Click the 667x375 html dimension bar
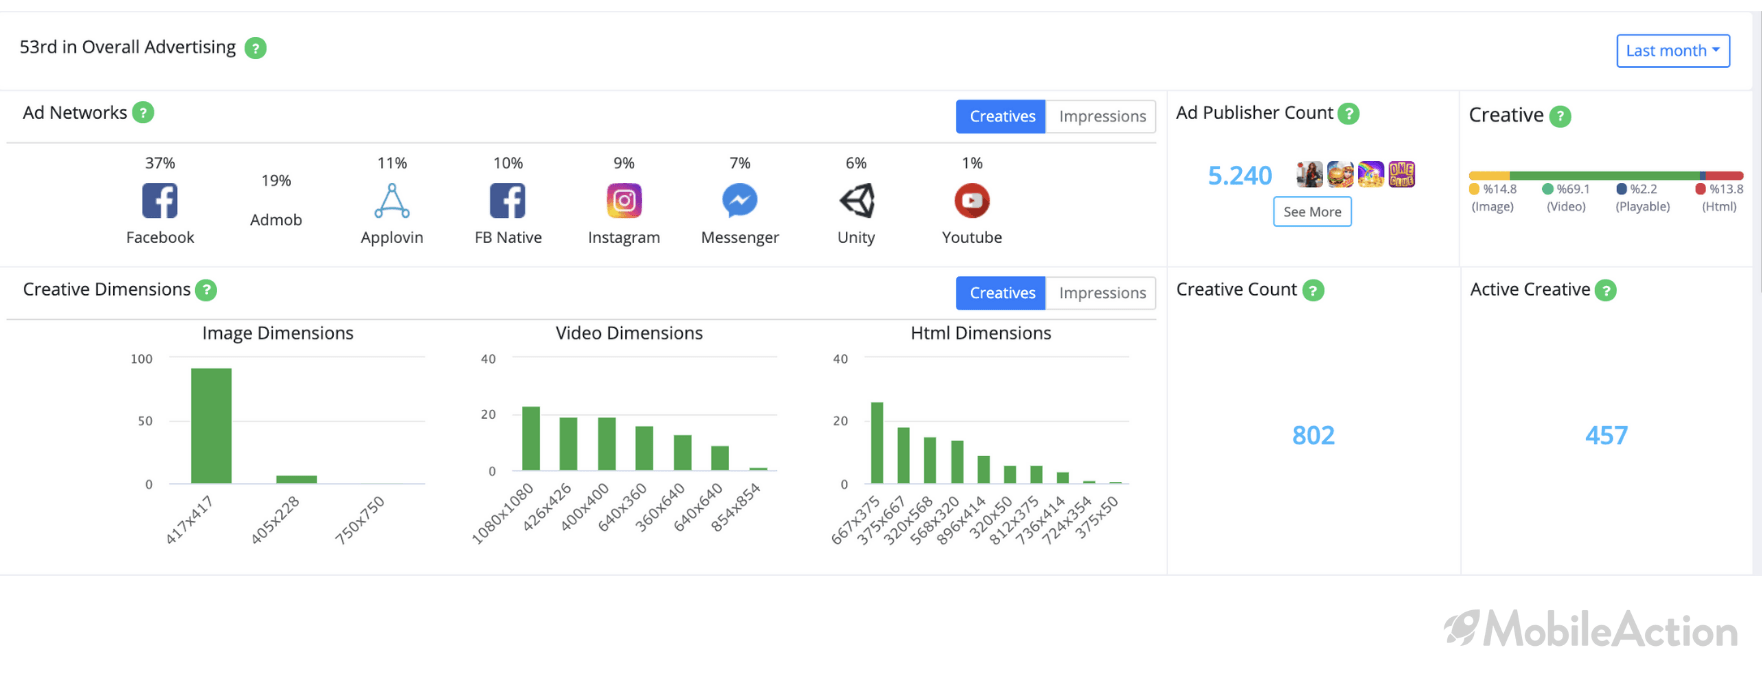 pos(877,443)
